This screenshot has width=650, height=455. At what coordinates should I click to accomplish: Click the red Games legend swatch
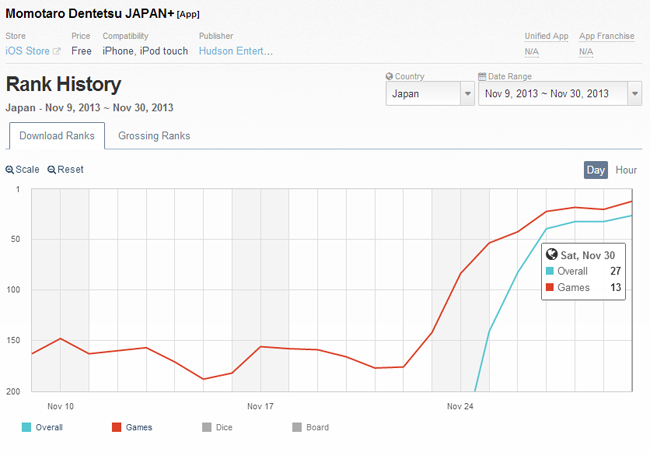click(x=116, y=427)
